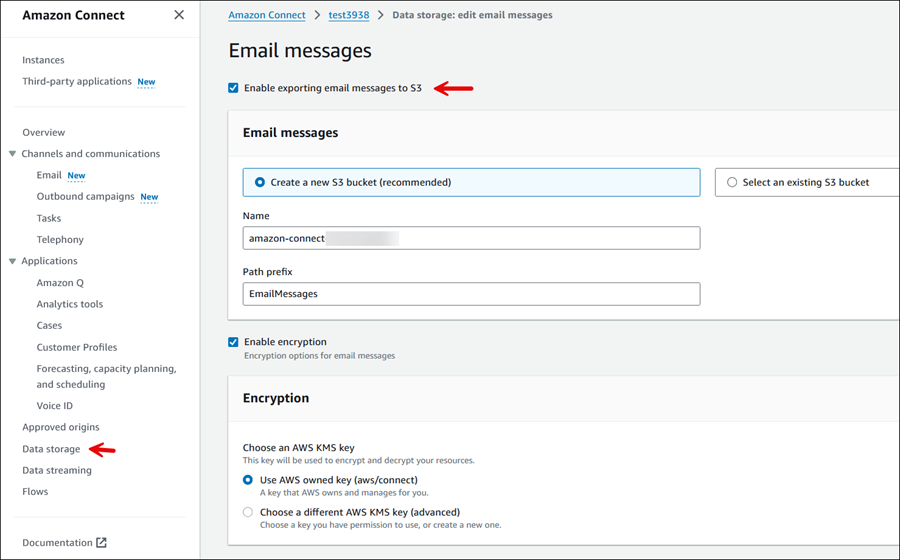Close the Amazon Connect sidebar panel
900x560 pixels.
[179, 15]
